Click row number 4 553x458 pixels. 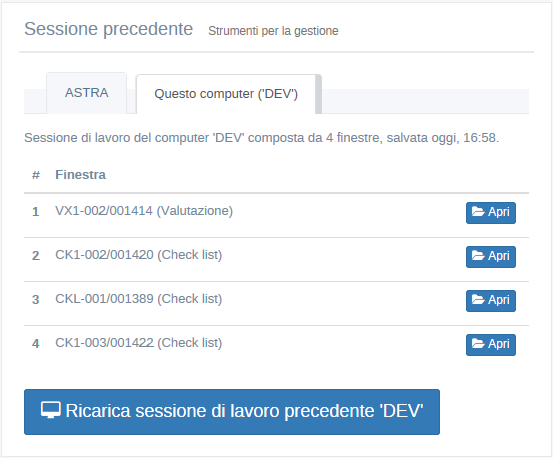pos(36,344)
